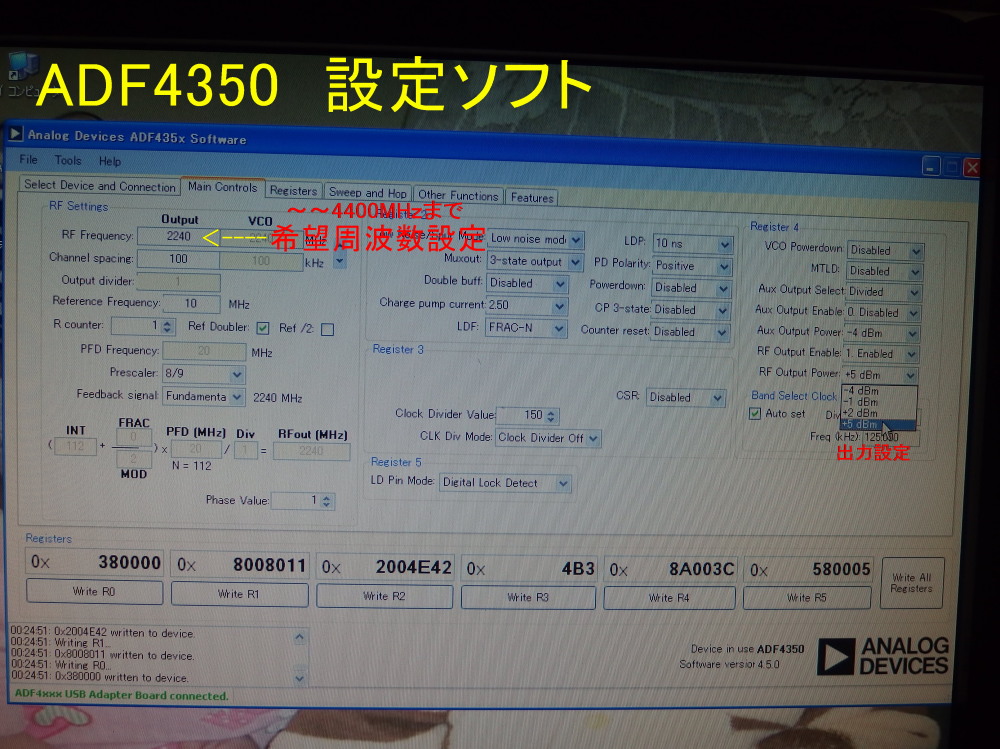Click the Clock Divider Value stepper
This screenshot has height=749, width=1000.
coord(552,417)
